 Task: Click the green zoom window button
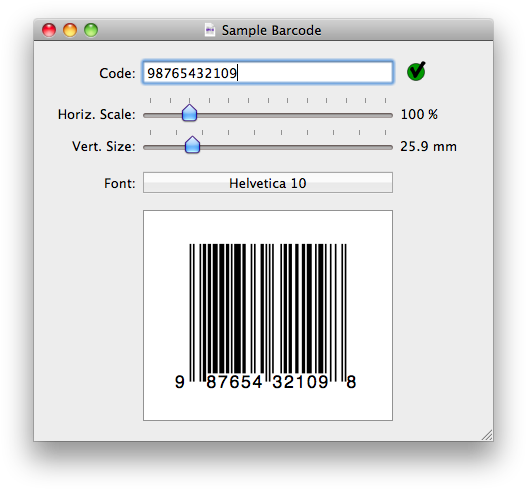91,30
